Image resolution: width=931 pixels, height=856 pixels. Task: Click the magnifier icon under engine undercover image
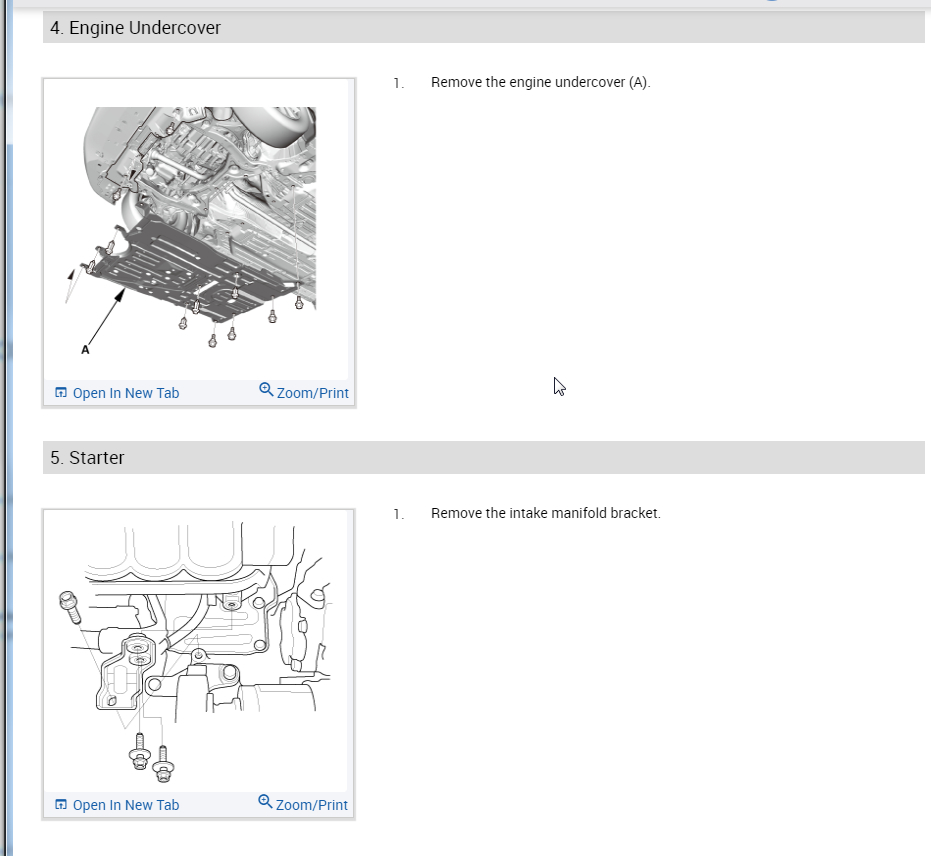coord(266,389)
